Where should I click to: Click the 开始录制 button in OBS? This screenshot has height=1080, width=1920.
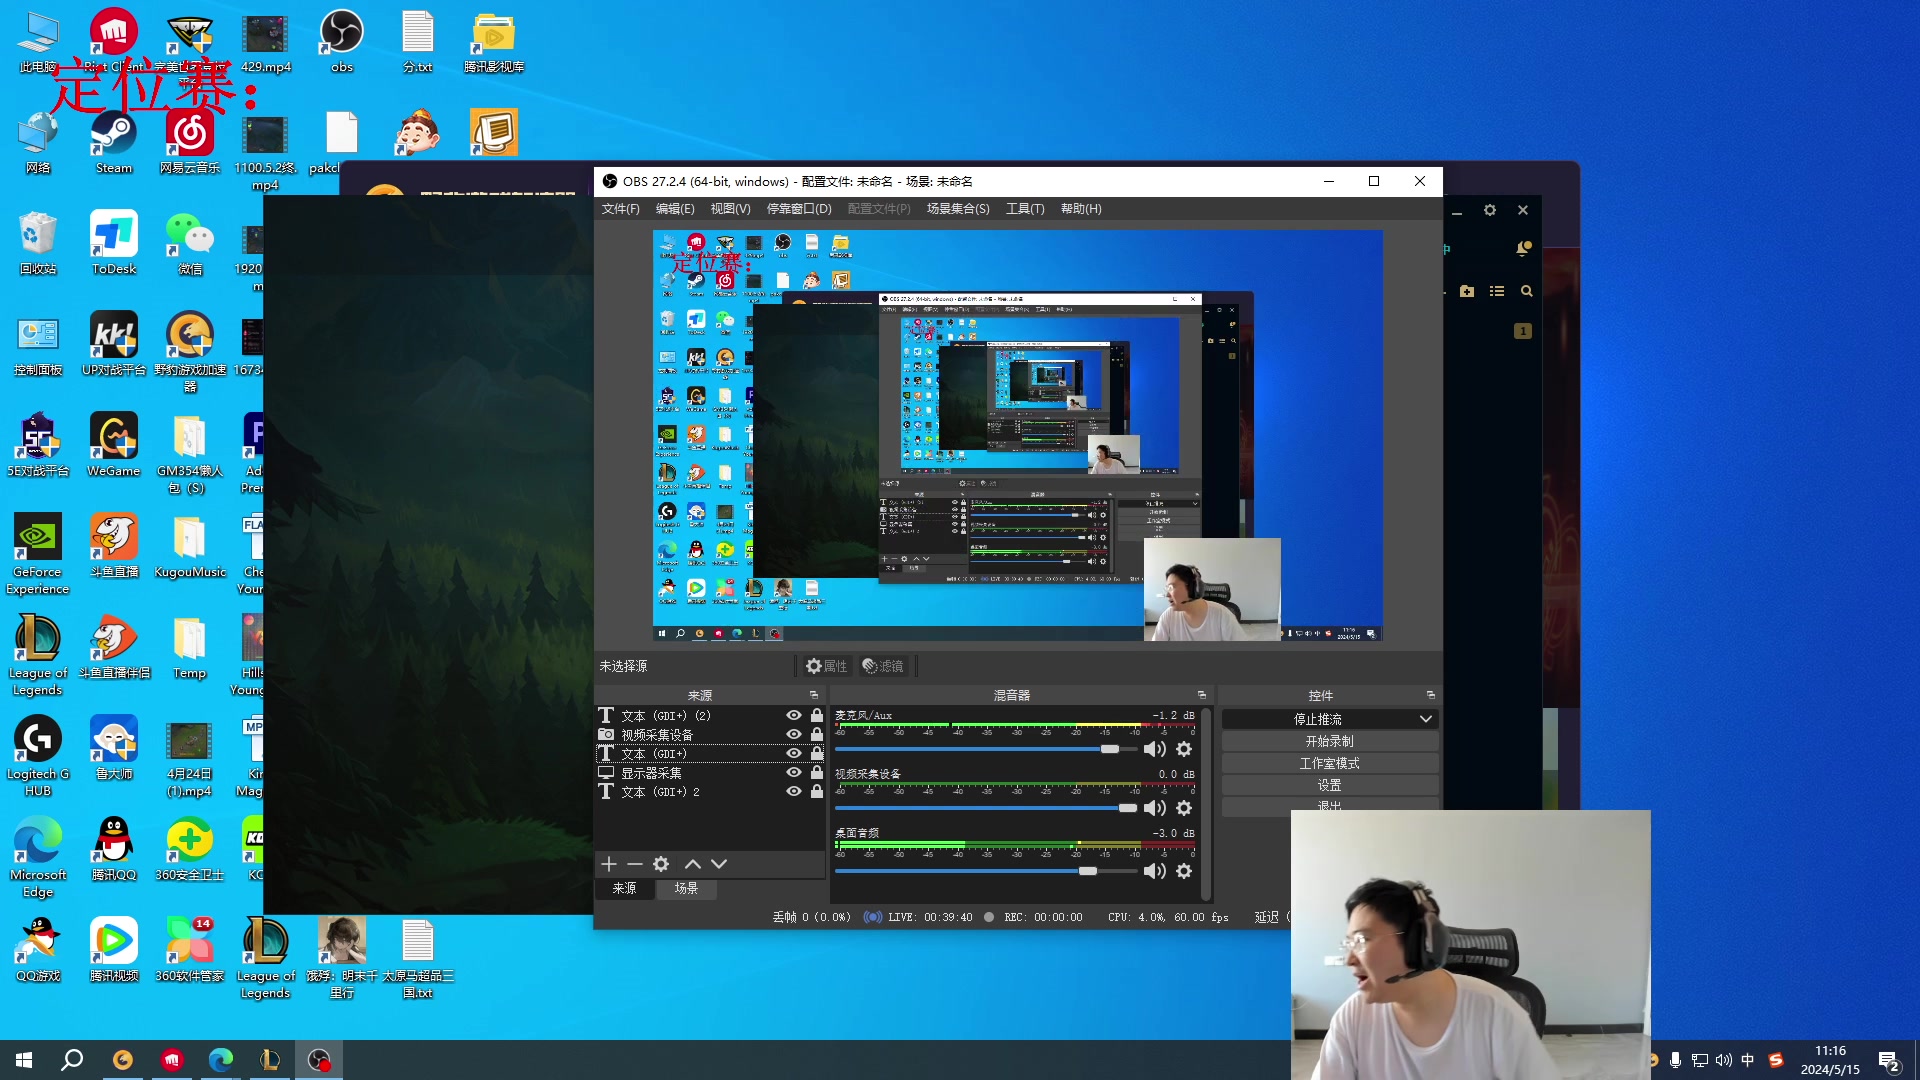tap(1328, 740)
